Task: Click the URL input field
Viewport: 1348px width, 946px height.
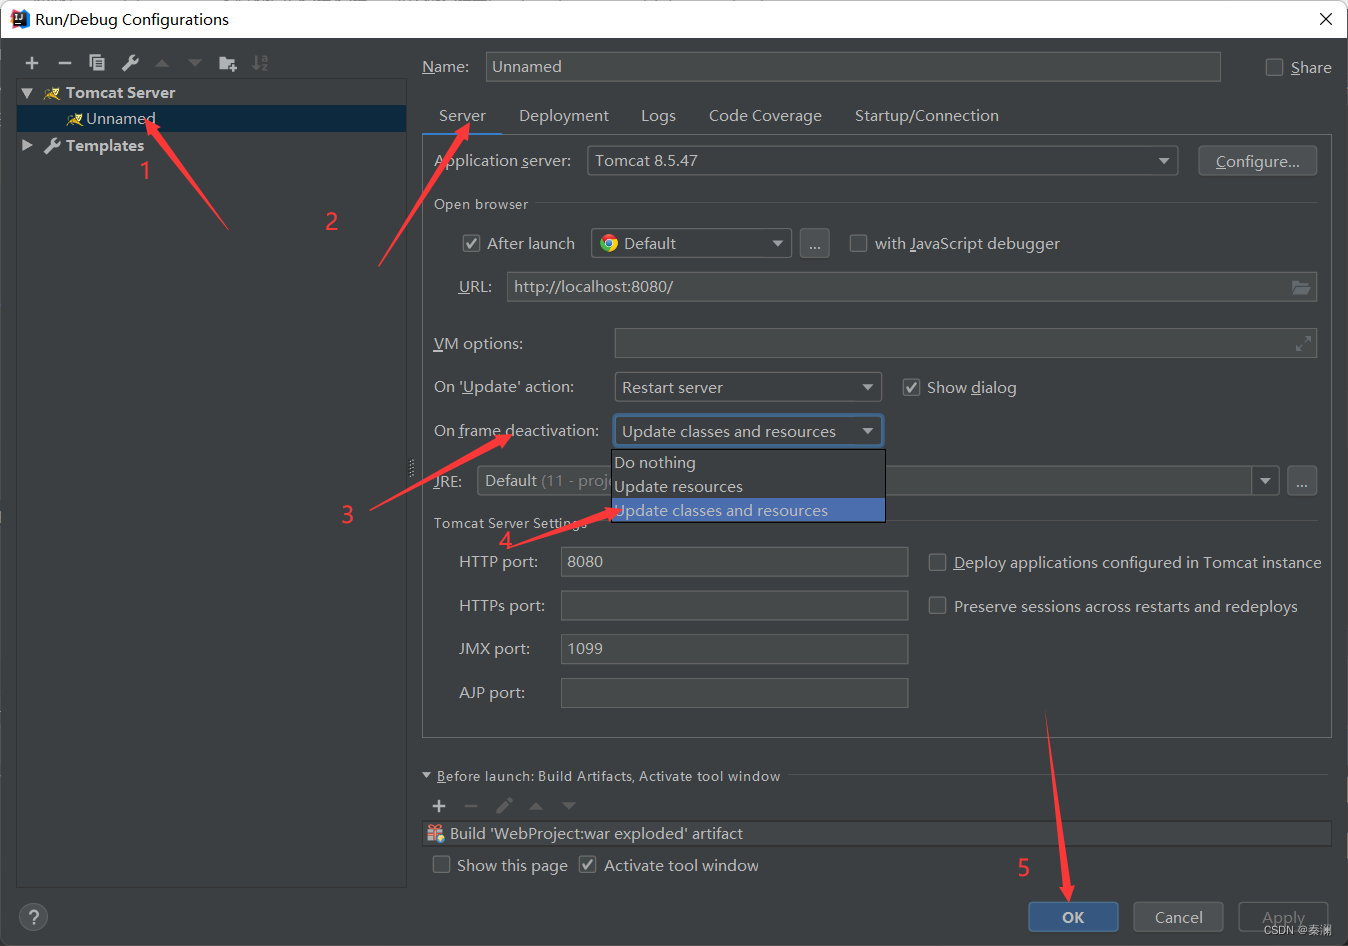Action: coord(911,287)
